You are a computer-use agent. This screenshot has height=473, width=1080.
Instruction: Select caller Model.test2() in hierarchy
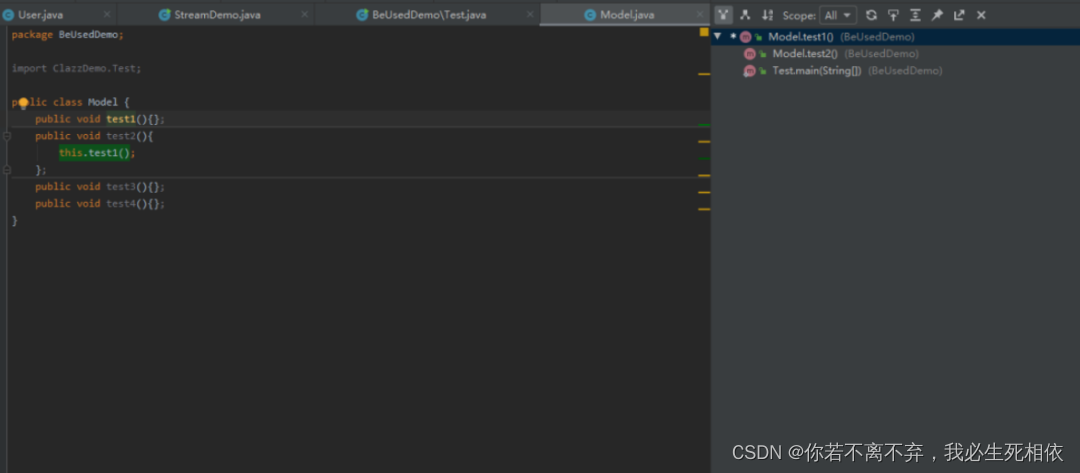click(x=804, y=54)
